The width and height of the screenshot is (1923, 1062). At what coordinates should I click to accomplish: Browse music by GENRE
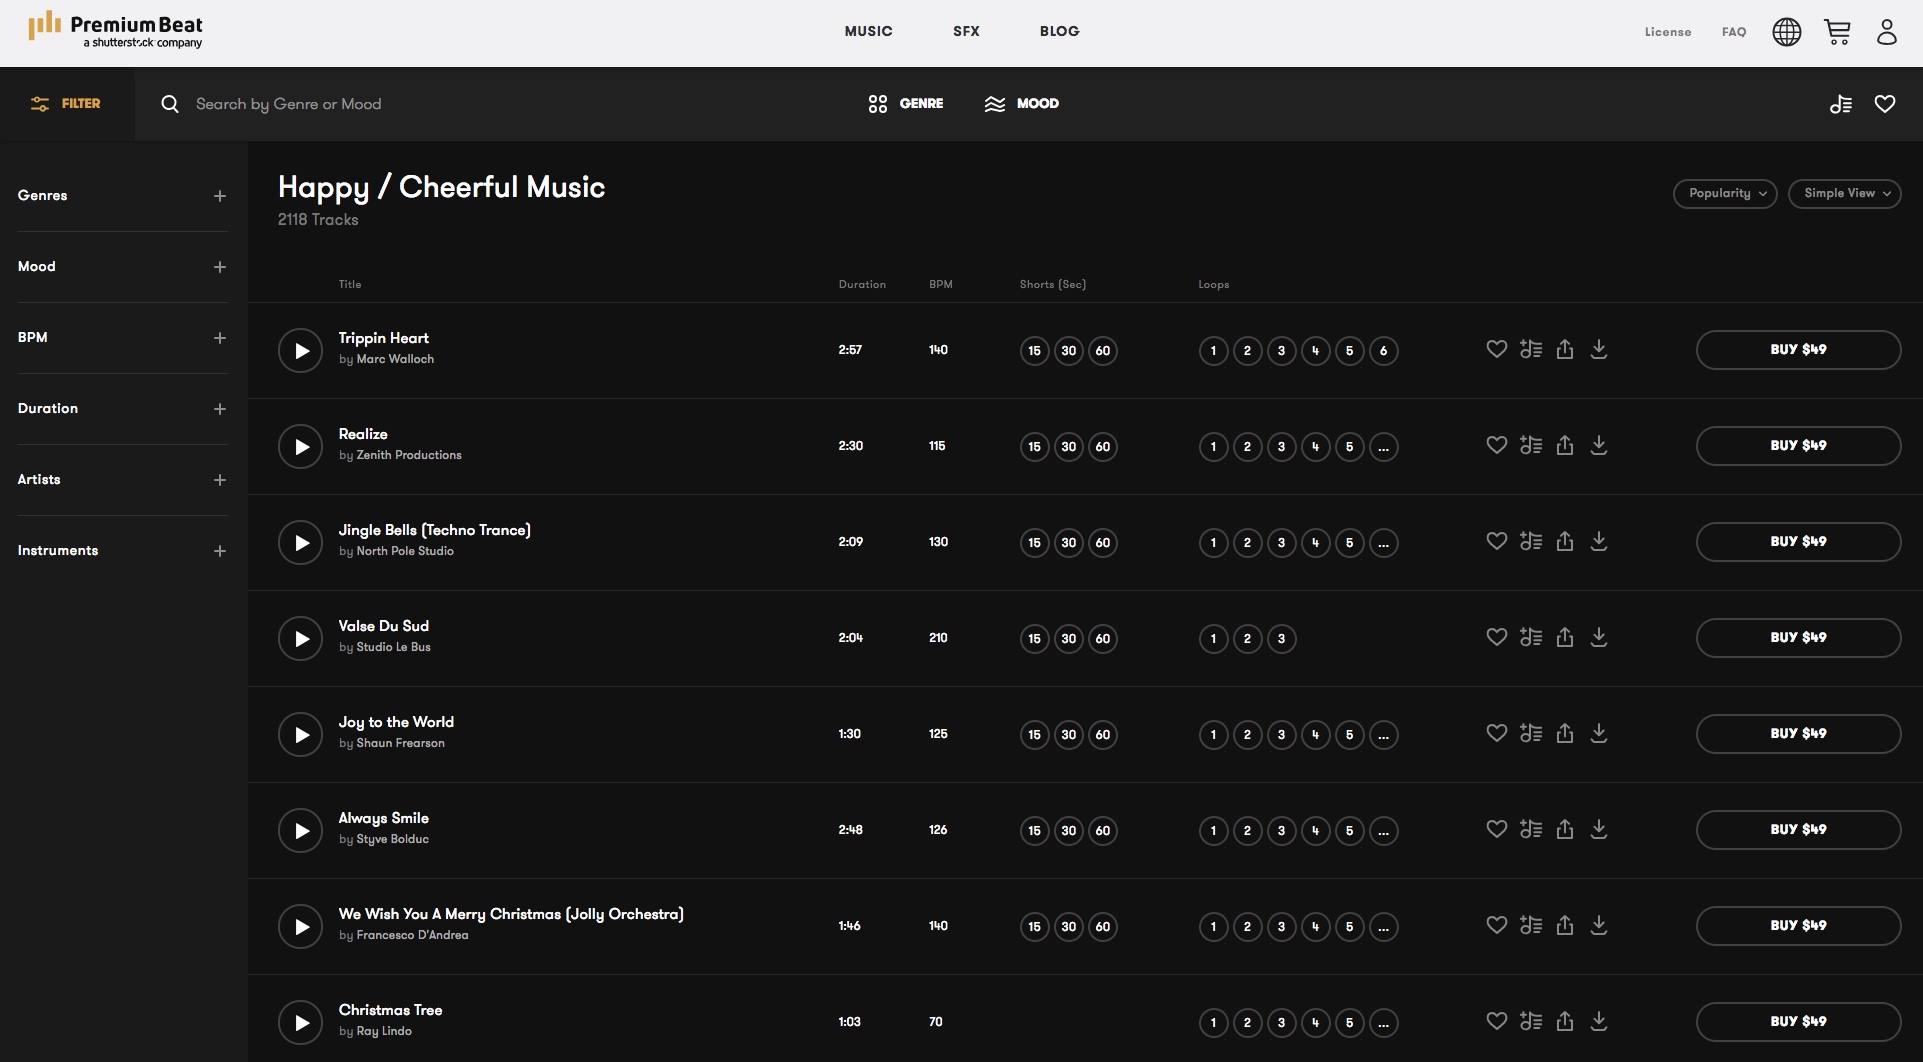(903, 103)
